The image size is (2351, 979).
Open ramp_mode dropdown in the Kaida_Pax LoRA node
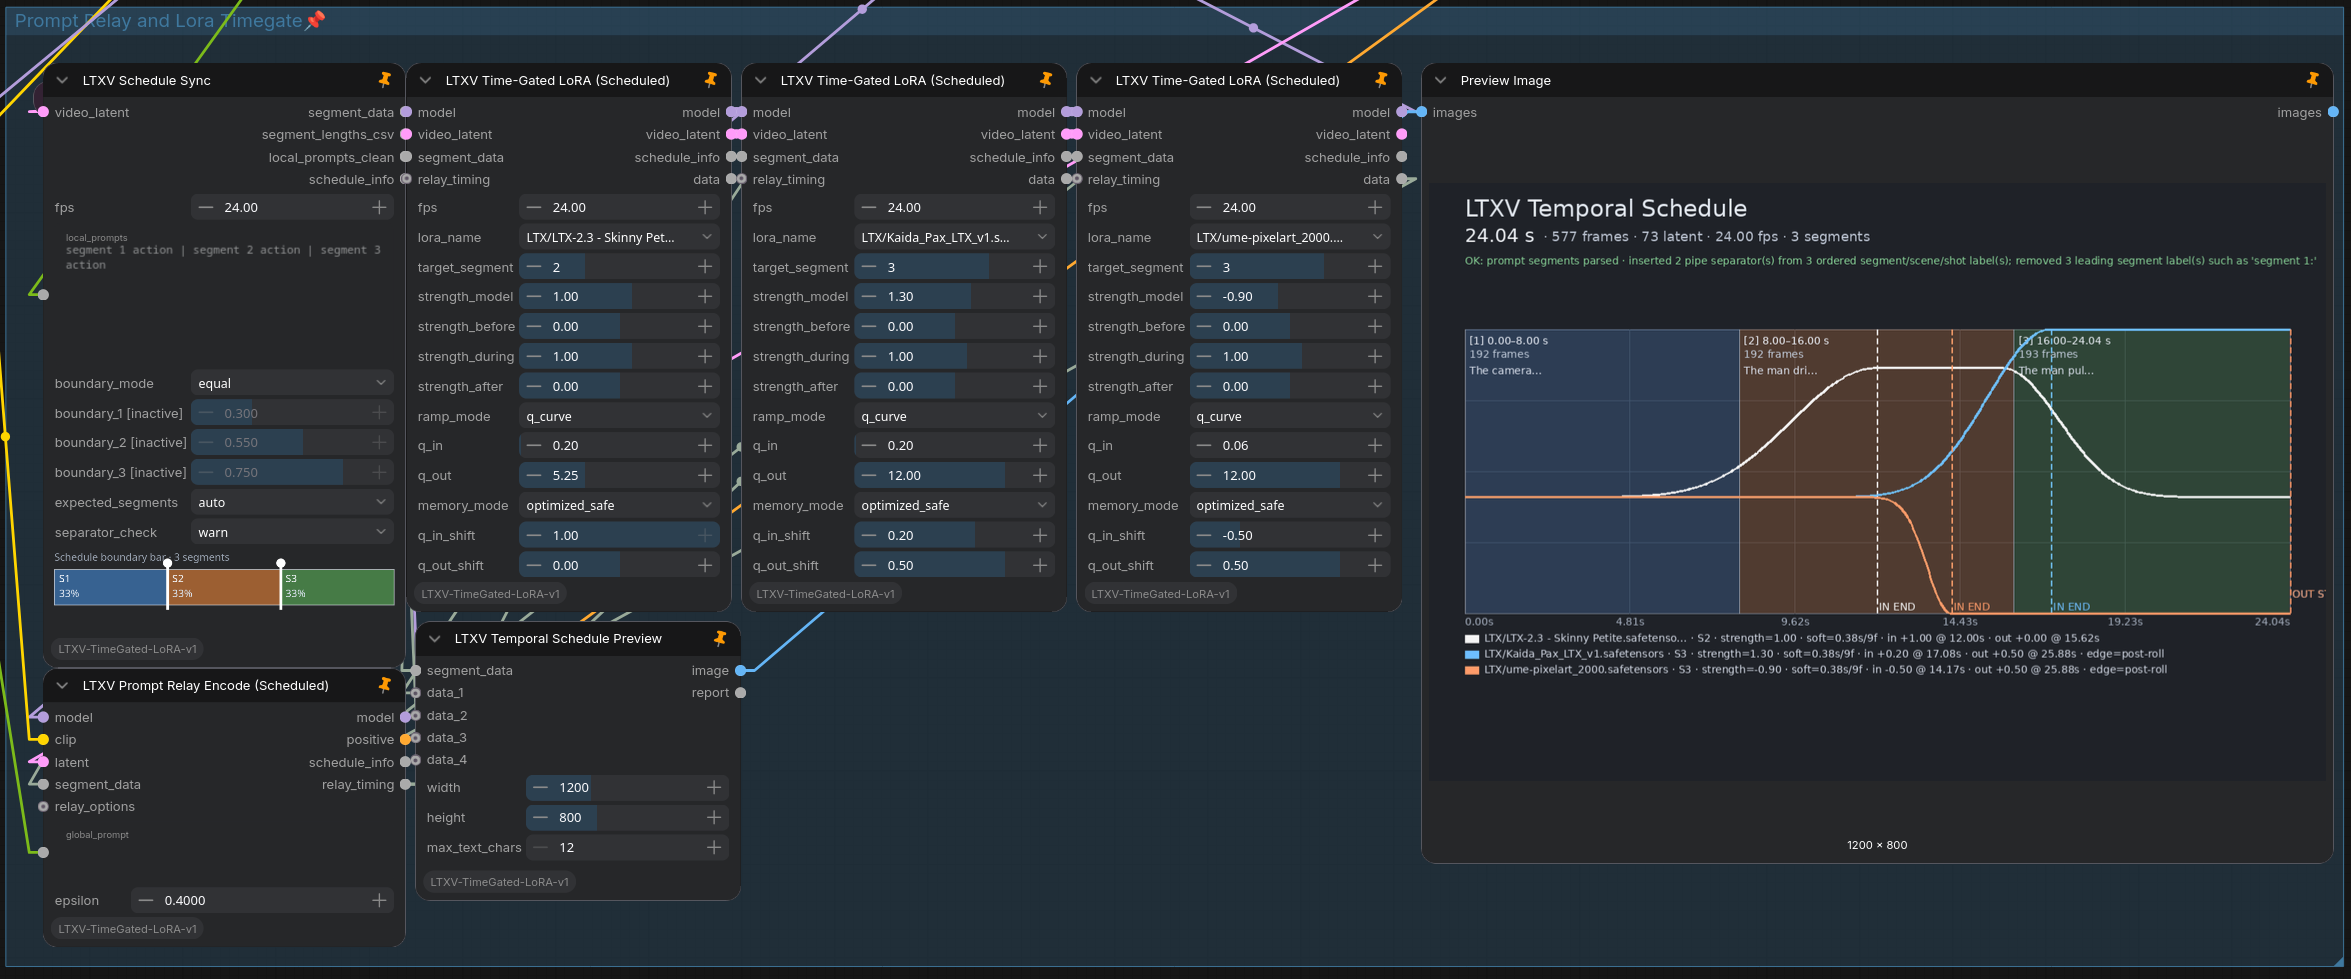[954, 417]
